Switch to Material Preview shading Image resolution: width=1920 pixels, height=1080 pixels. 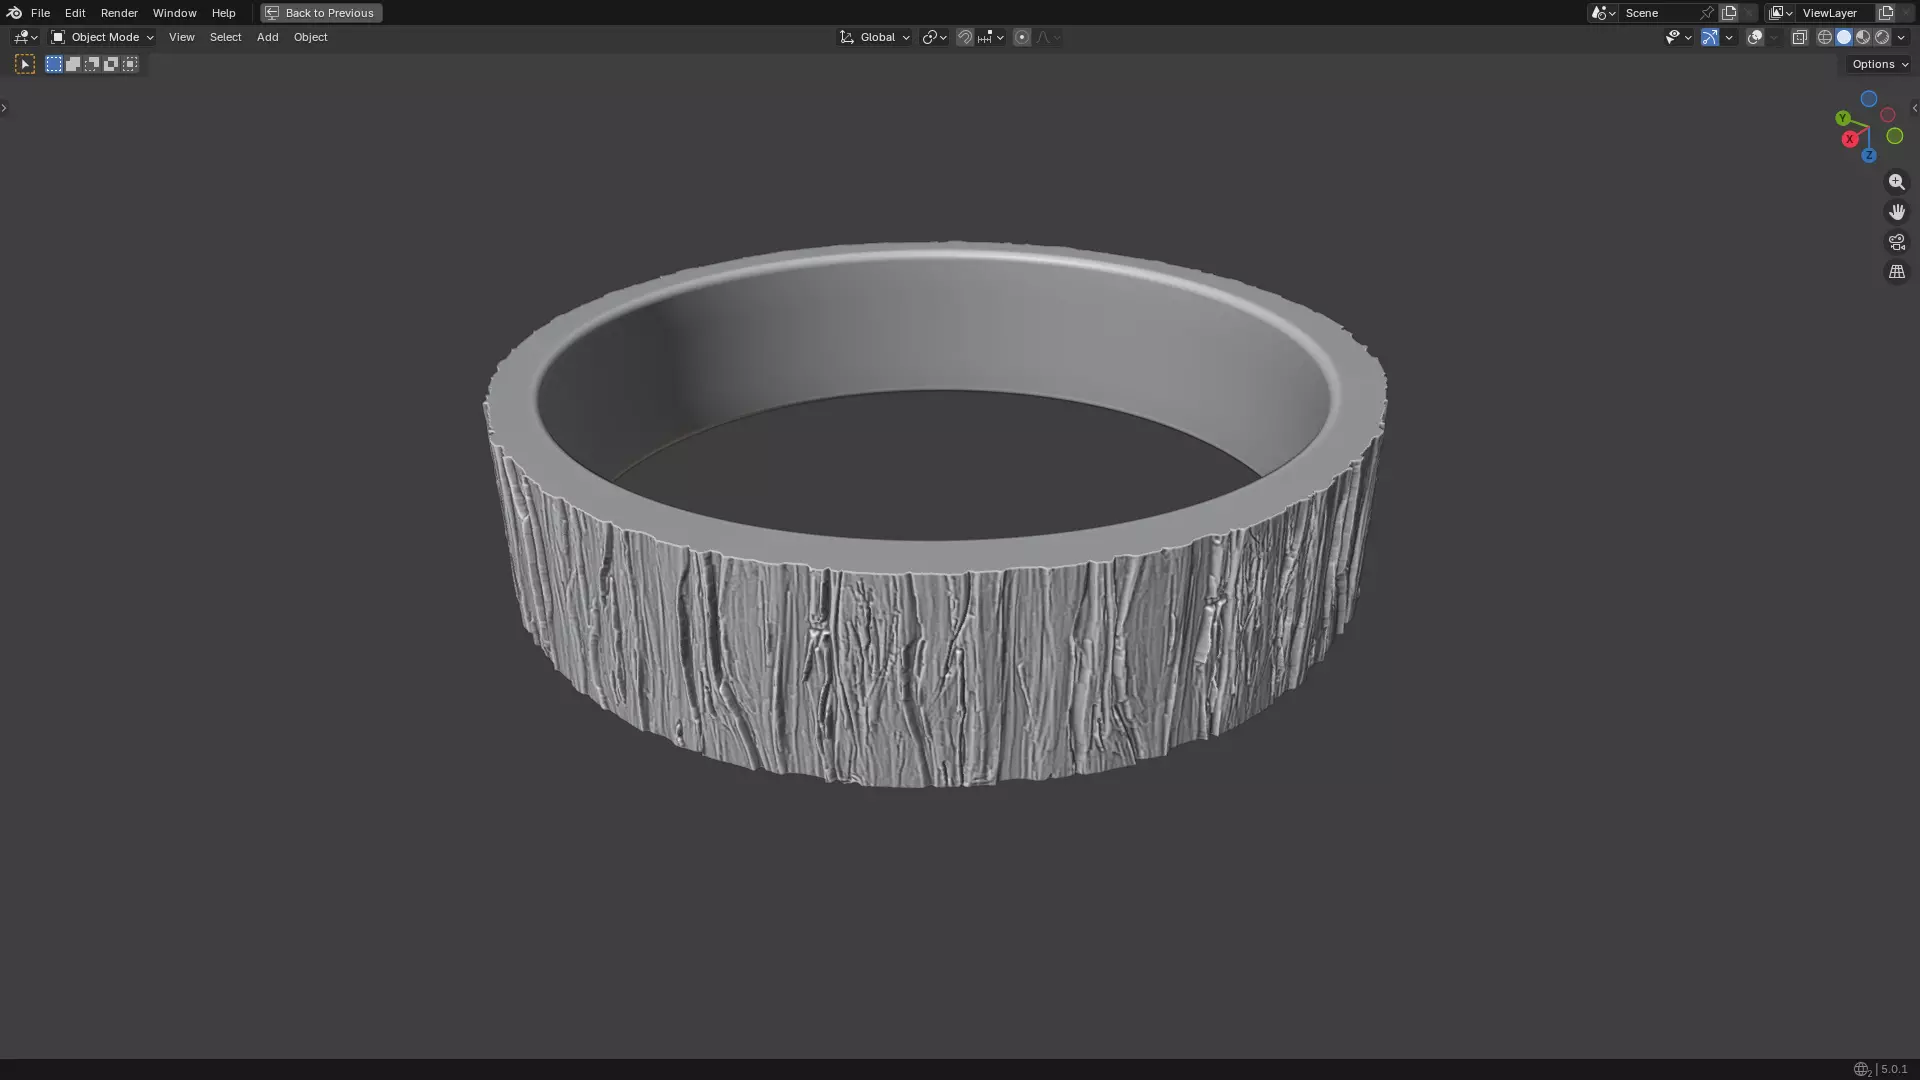point(1863,37)
